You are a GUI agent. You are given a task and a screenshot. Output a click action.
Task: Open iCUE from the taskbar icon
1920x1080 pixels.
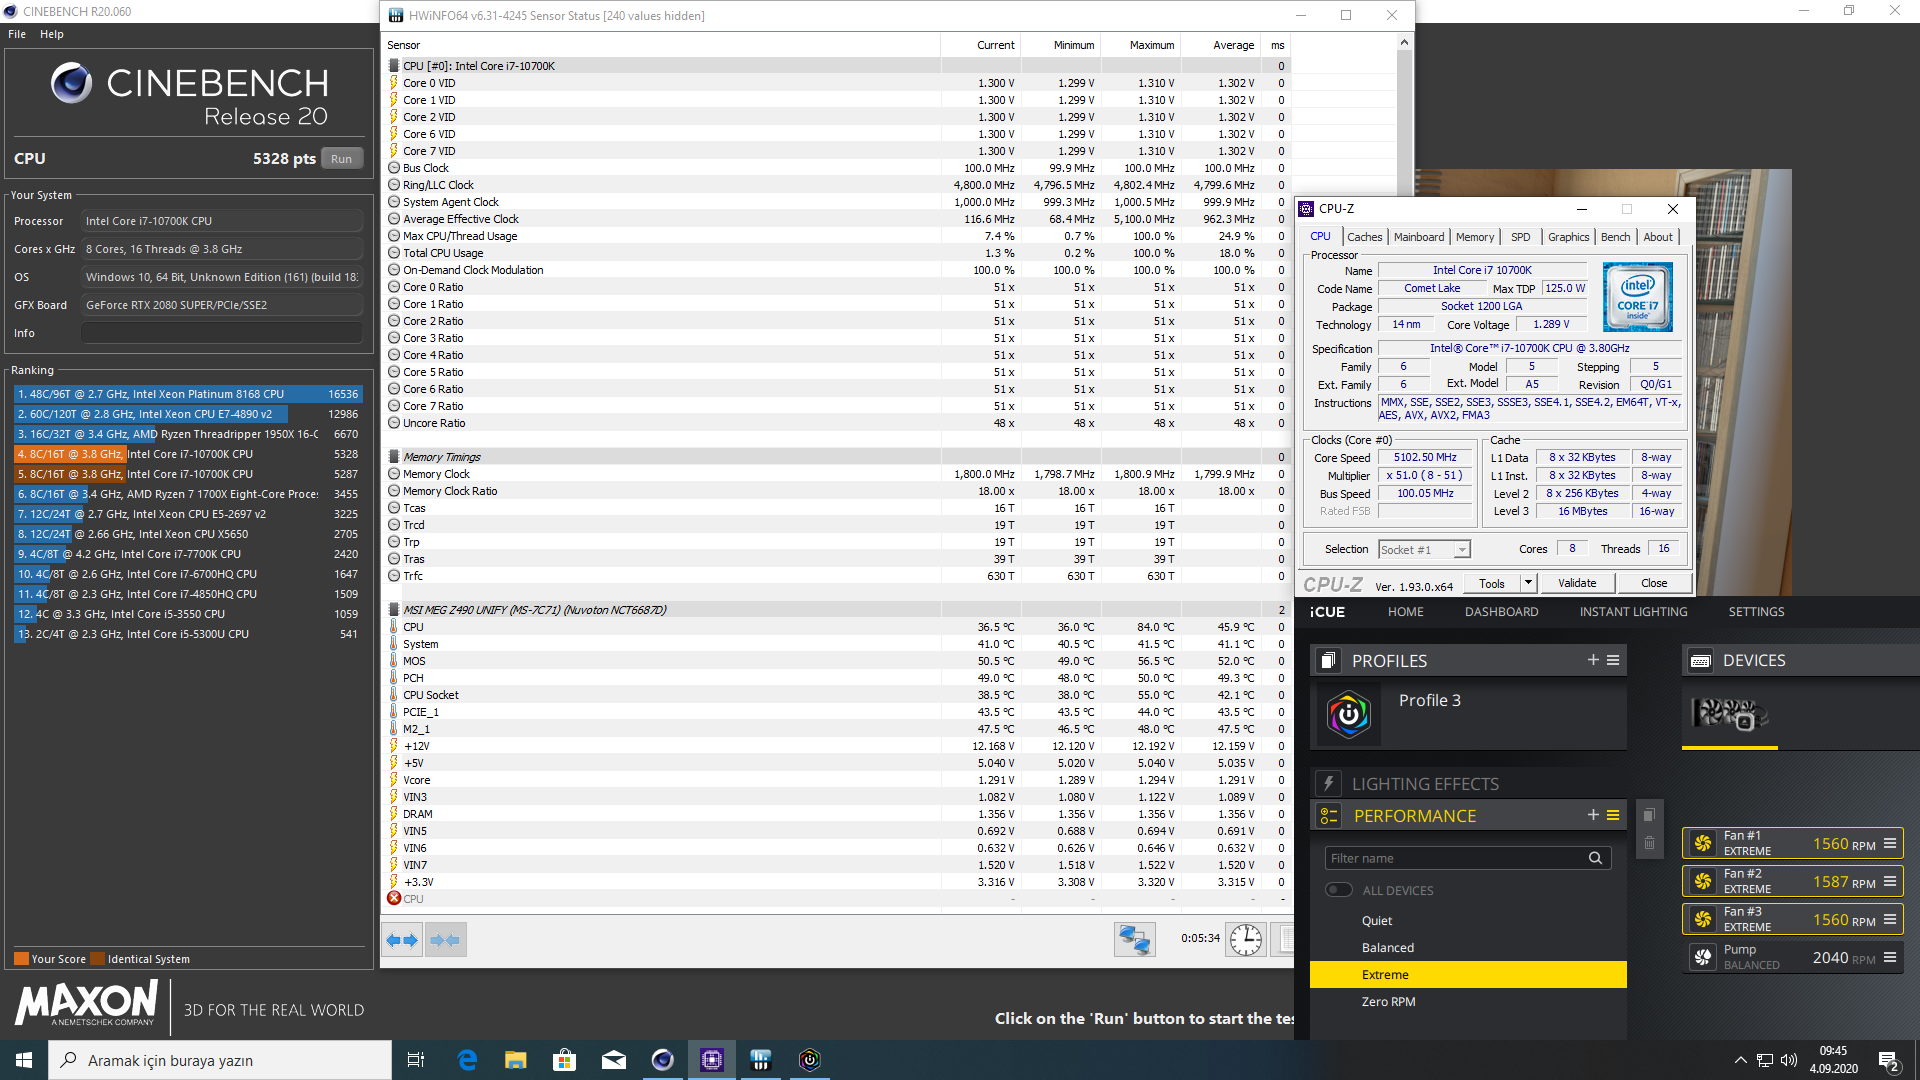(x=810, y=1060)
